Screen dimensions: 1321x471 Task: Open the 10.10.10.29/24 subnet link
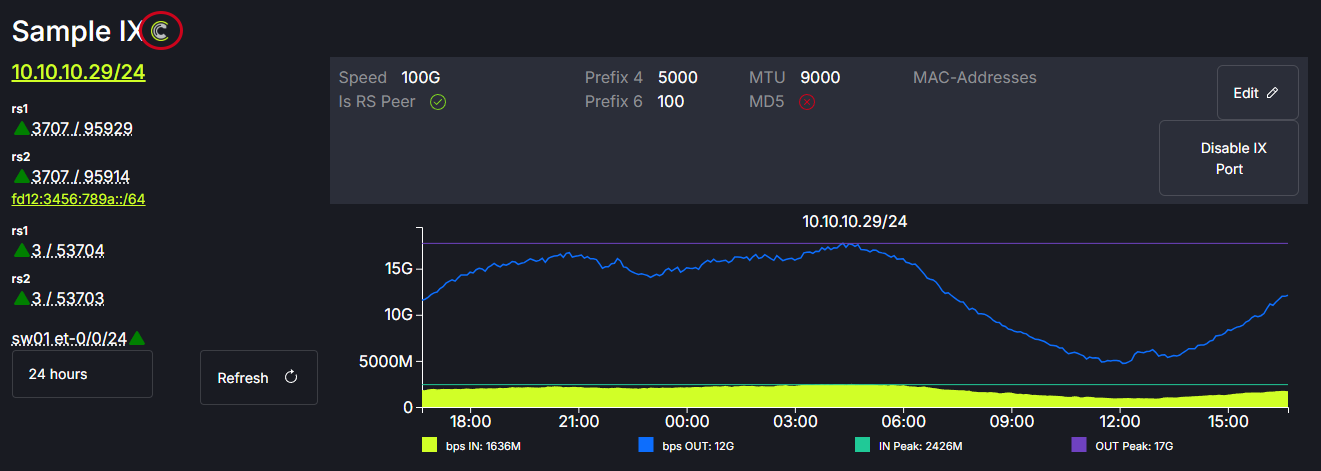point(78,72)
